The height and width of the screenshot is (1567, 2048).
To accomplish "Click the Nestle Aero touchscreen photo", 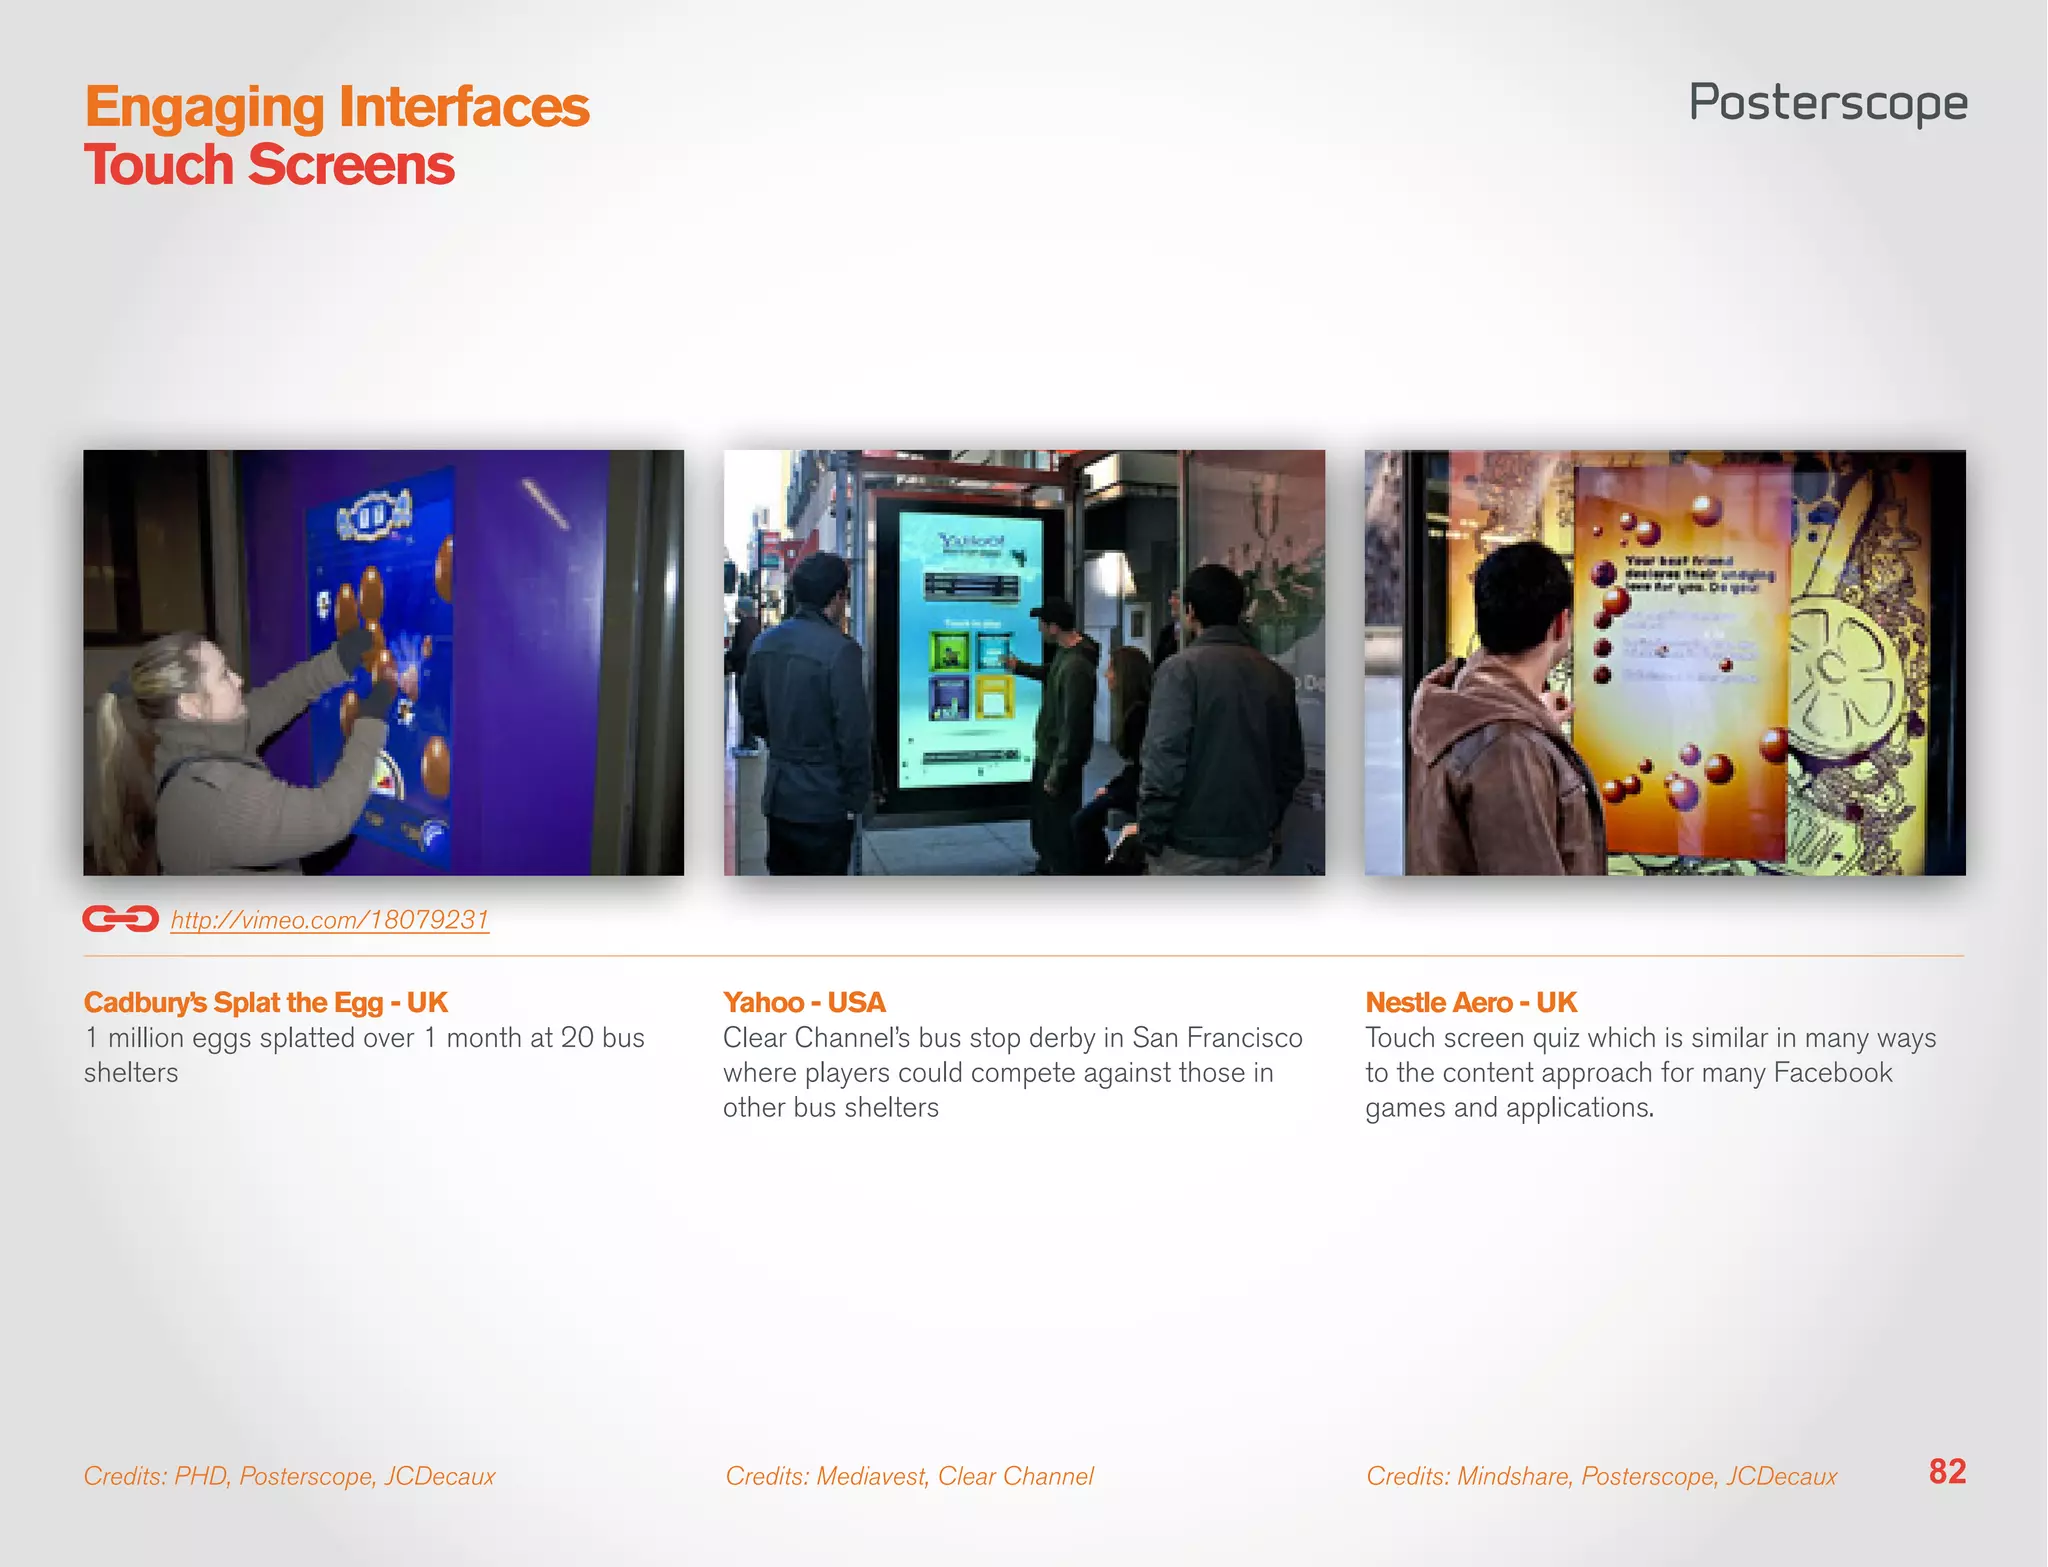I will click(1664, 662).
